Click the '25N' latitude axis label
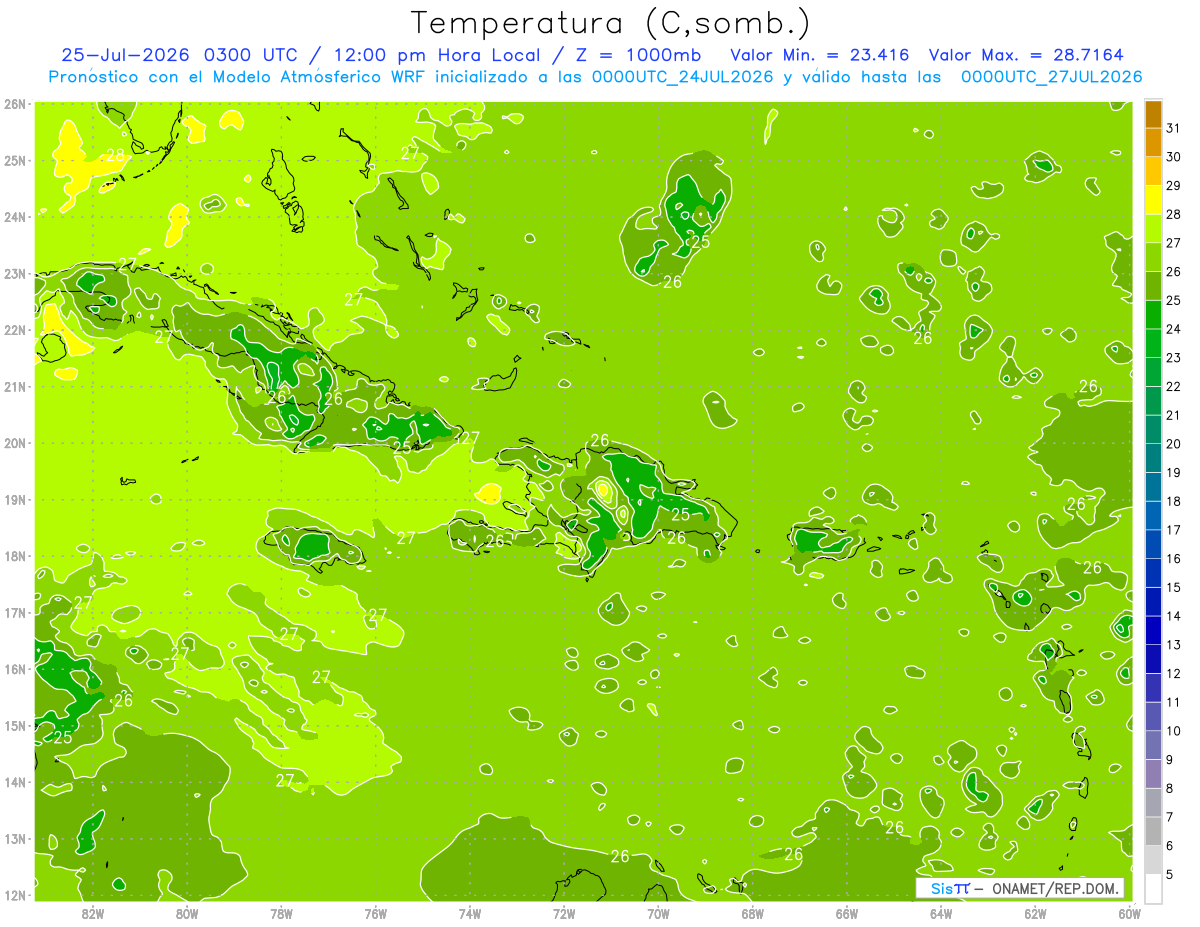 (14, 160)
